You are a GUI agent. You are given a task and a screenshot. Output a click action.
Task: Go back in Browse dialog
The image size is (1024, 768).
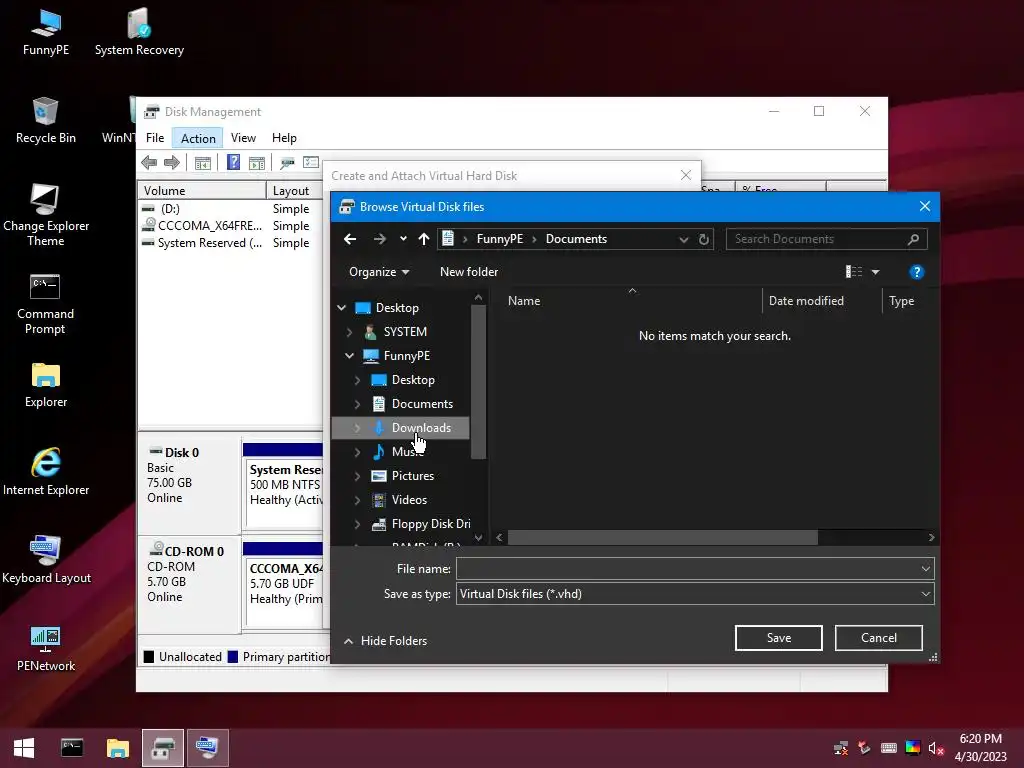pyautogui.click(x=350, y=239)
